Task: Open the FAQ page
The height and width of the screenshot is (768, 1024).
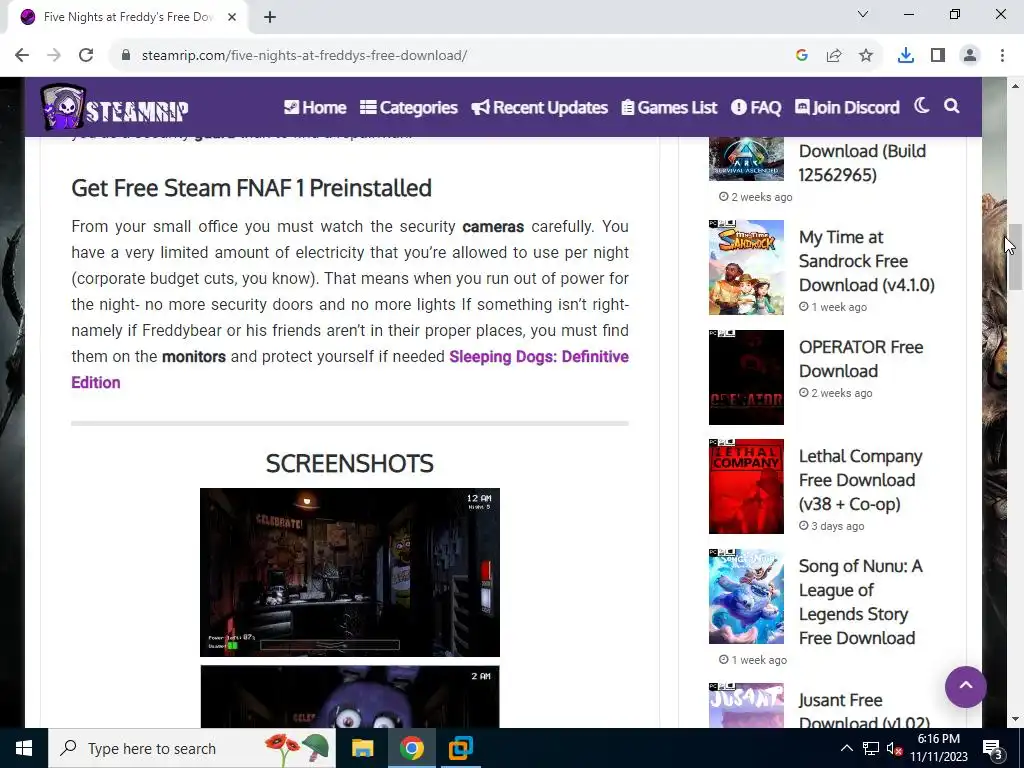Action: 756,107
